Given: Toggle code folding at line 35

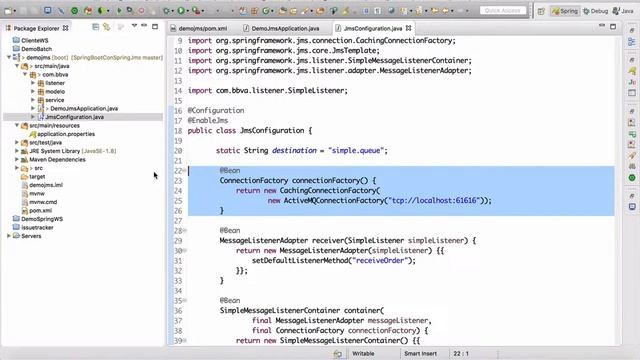Looking at the screenshot, I should 184,300.
